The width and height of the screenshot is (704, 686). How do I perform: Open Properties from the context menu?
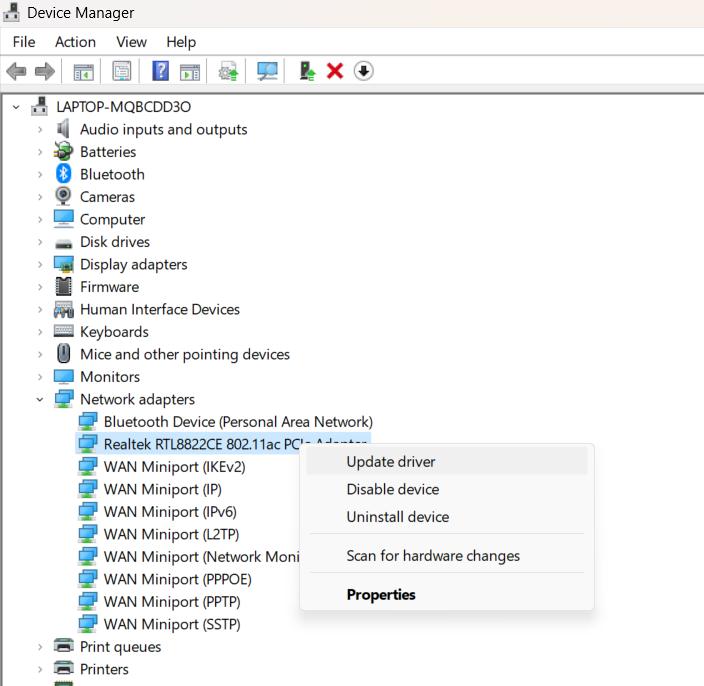pos(381,594)
